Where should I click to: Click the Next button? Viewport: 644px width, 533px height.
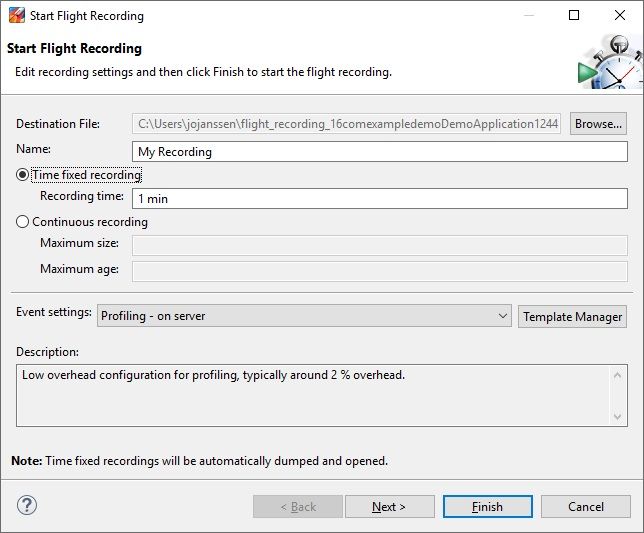389,506
